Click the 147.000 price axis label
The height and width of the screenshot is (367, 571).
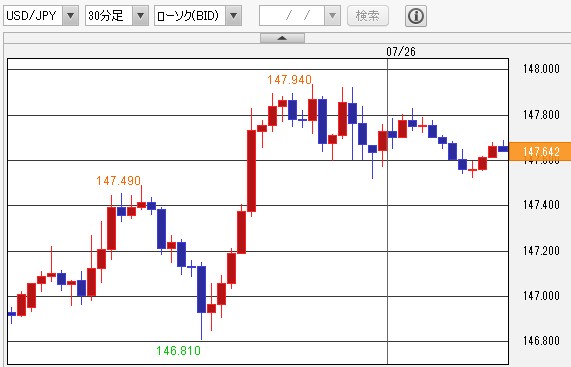point(541,296)
